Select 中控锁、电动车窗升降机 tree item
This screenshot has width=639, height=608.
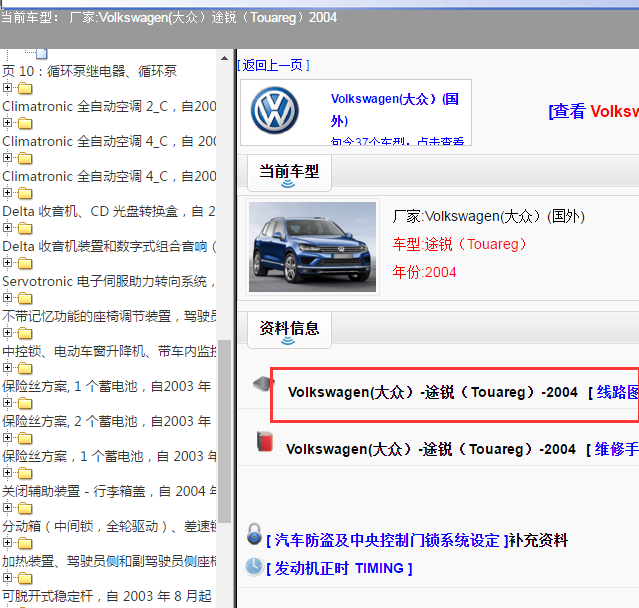[x=109, y=351]
